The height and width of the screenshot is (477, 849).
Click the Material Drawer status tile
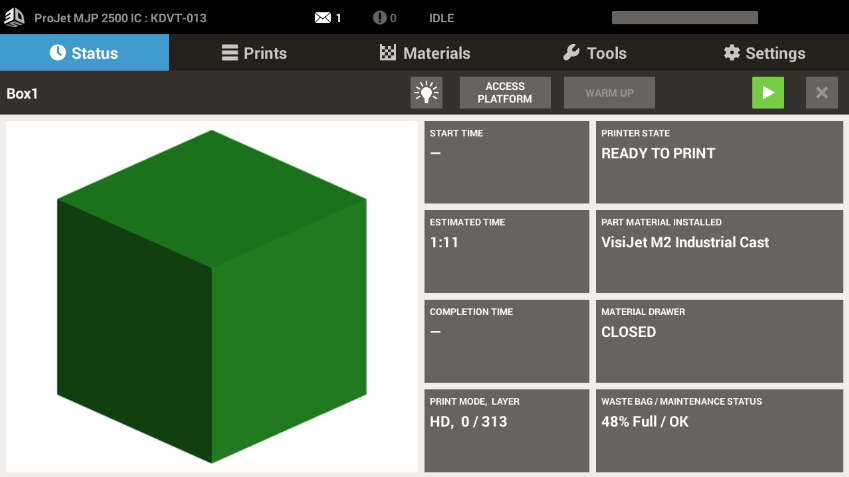(x=719, y=341)
